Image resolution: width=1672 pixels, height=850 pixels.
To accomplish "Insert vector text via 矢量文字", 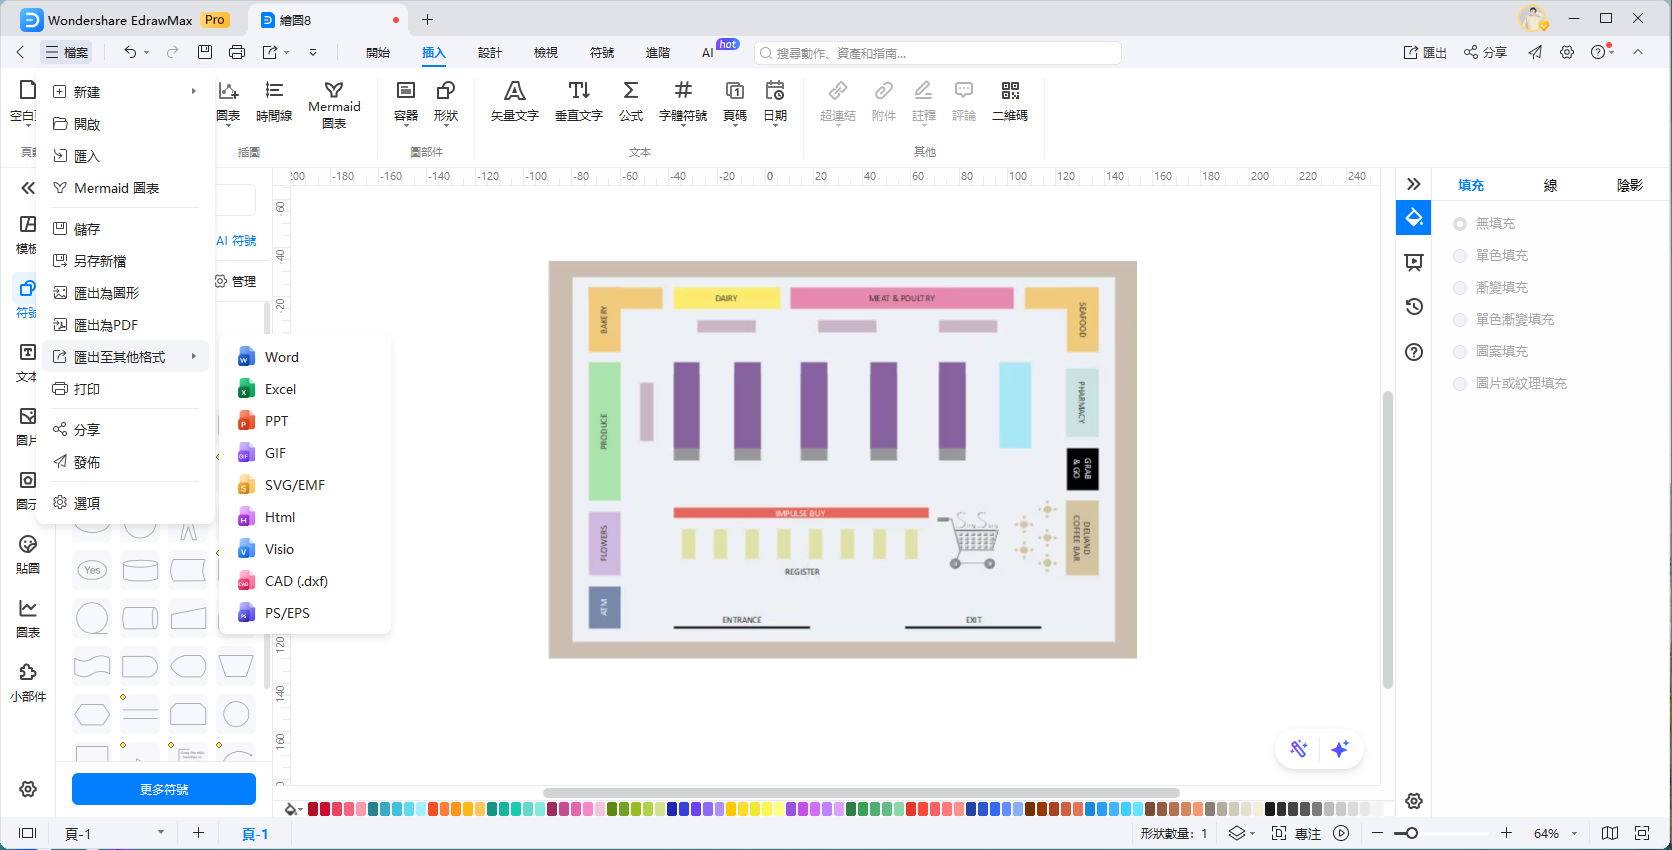I will [x=514, y=101].
